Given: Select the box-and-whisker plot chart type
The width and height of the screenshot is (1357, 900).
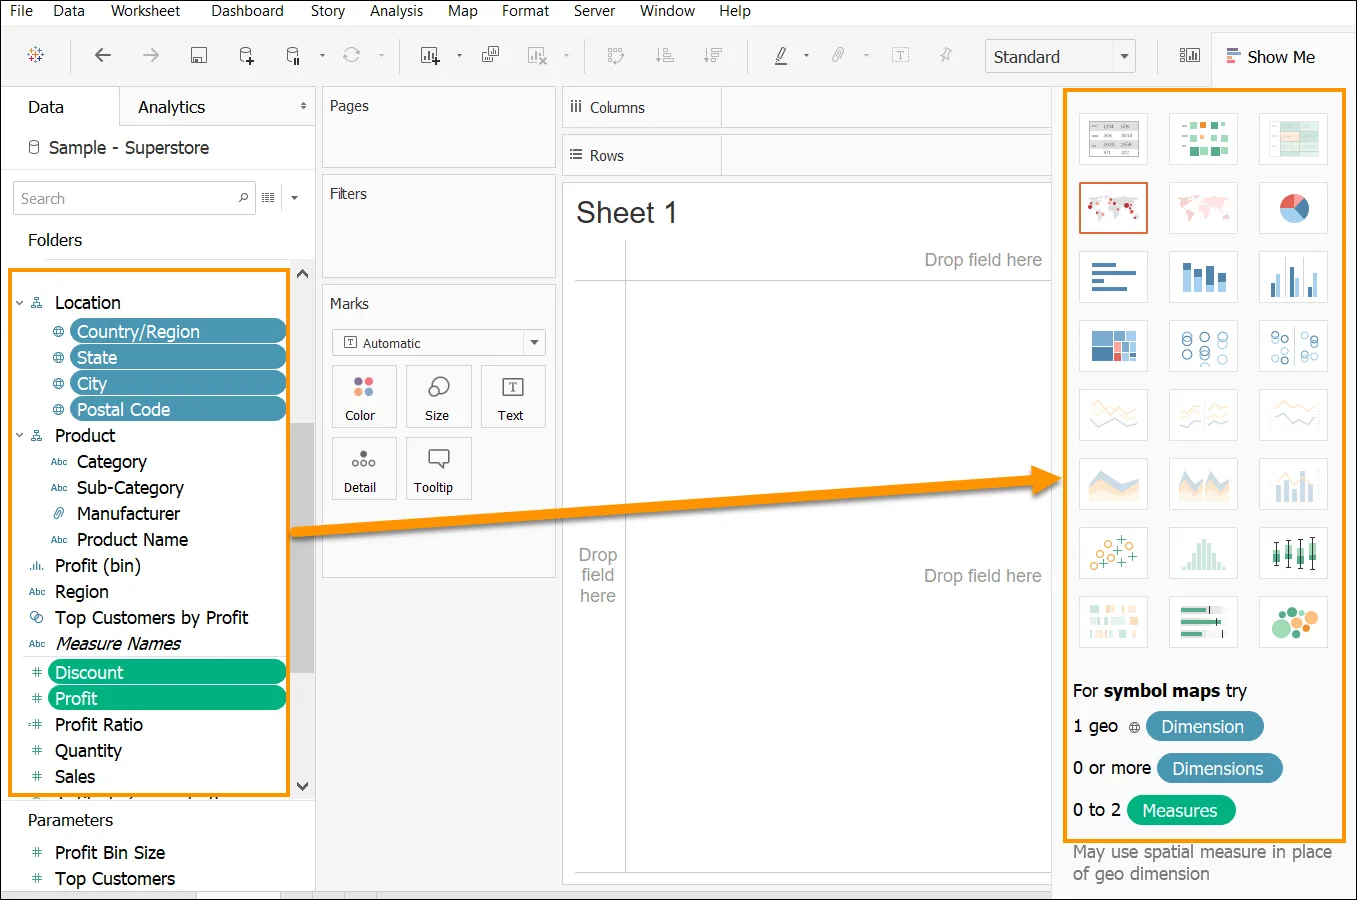Looking at the screenshot, I should pos(1294,553).
